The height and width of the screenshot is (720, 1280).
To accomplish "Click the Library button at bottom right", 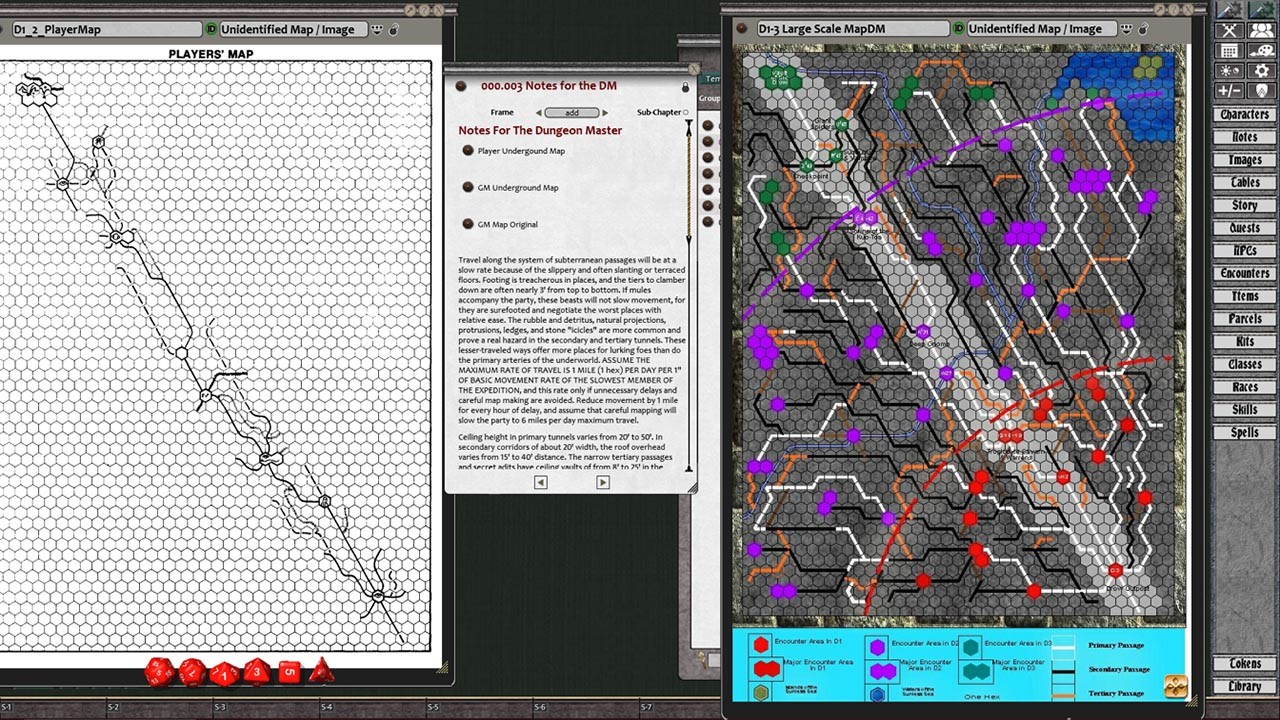I will coord(1244,687).
